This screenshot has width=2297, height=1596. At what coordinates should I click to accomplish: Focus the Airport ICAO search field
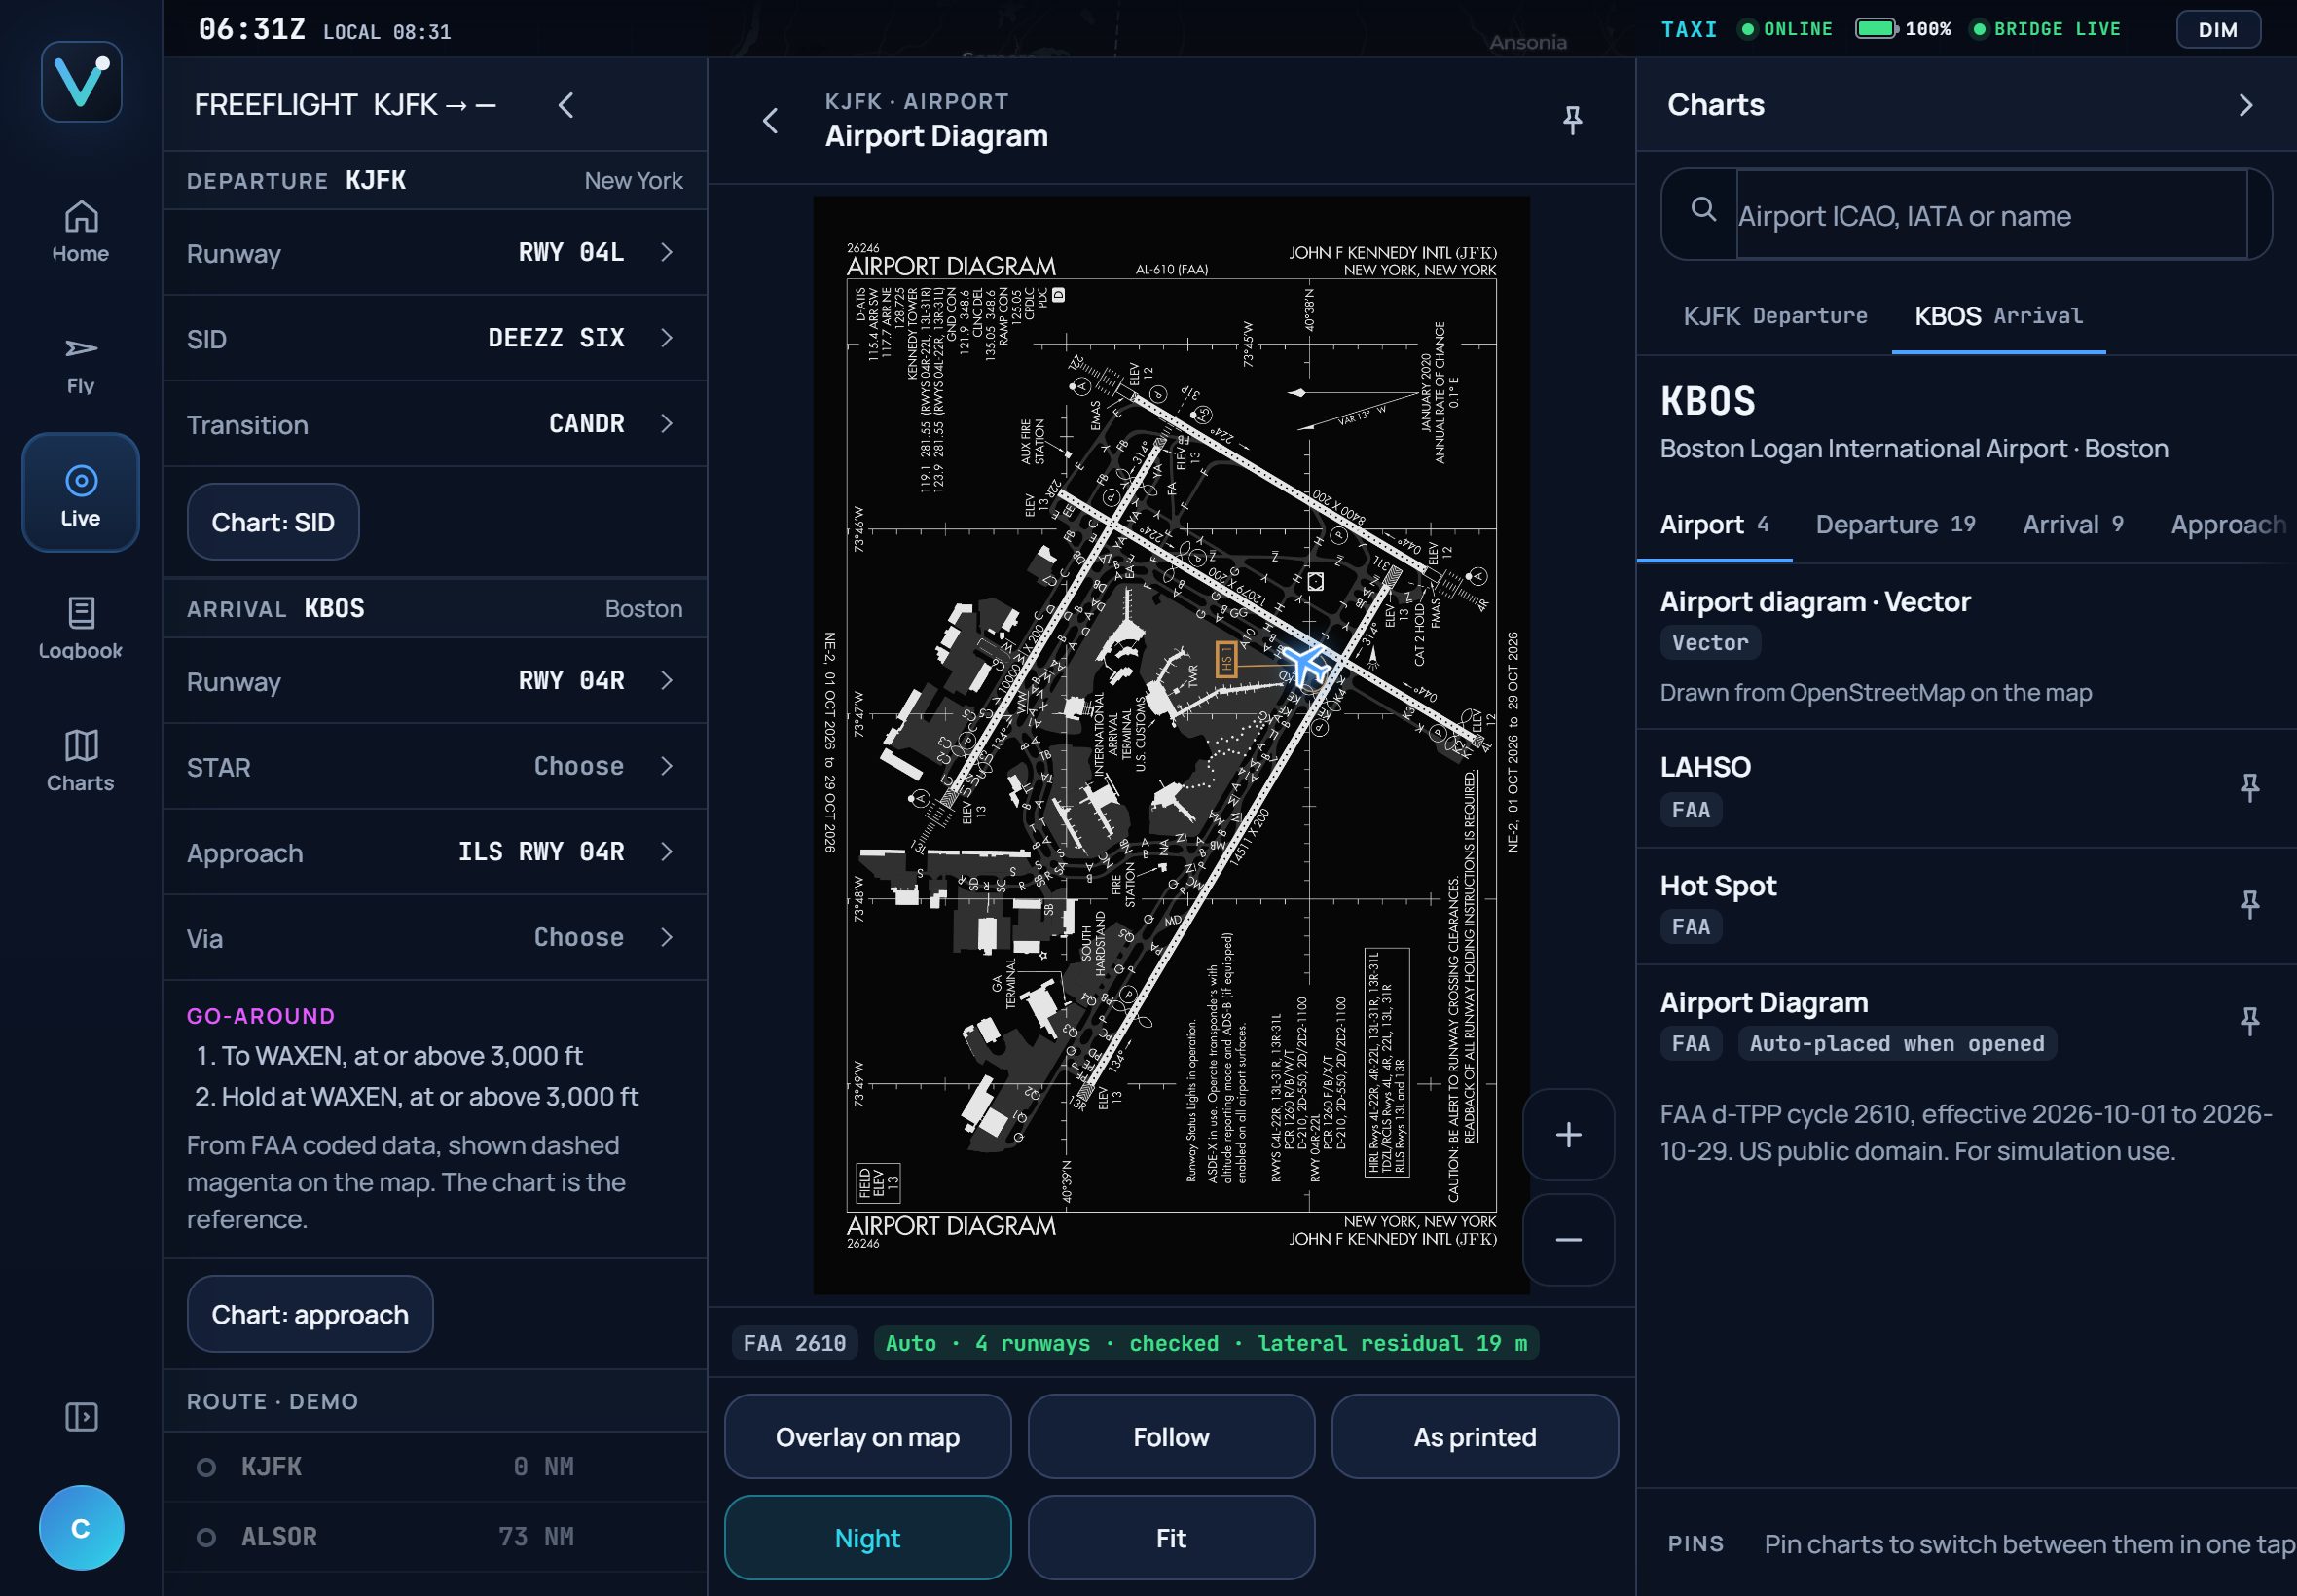pyautogui.click(x=1991, y=215)
